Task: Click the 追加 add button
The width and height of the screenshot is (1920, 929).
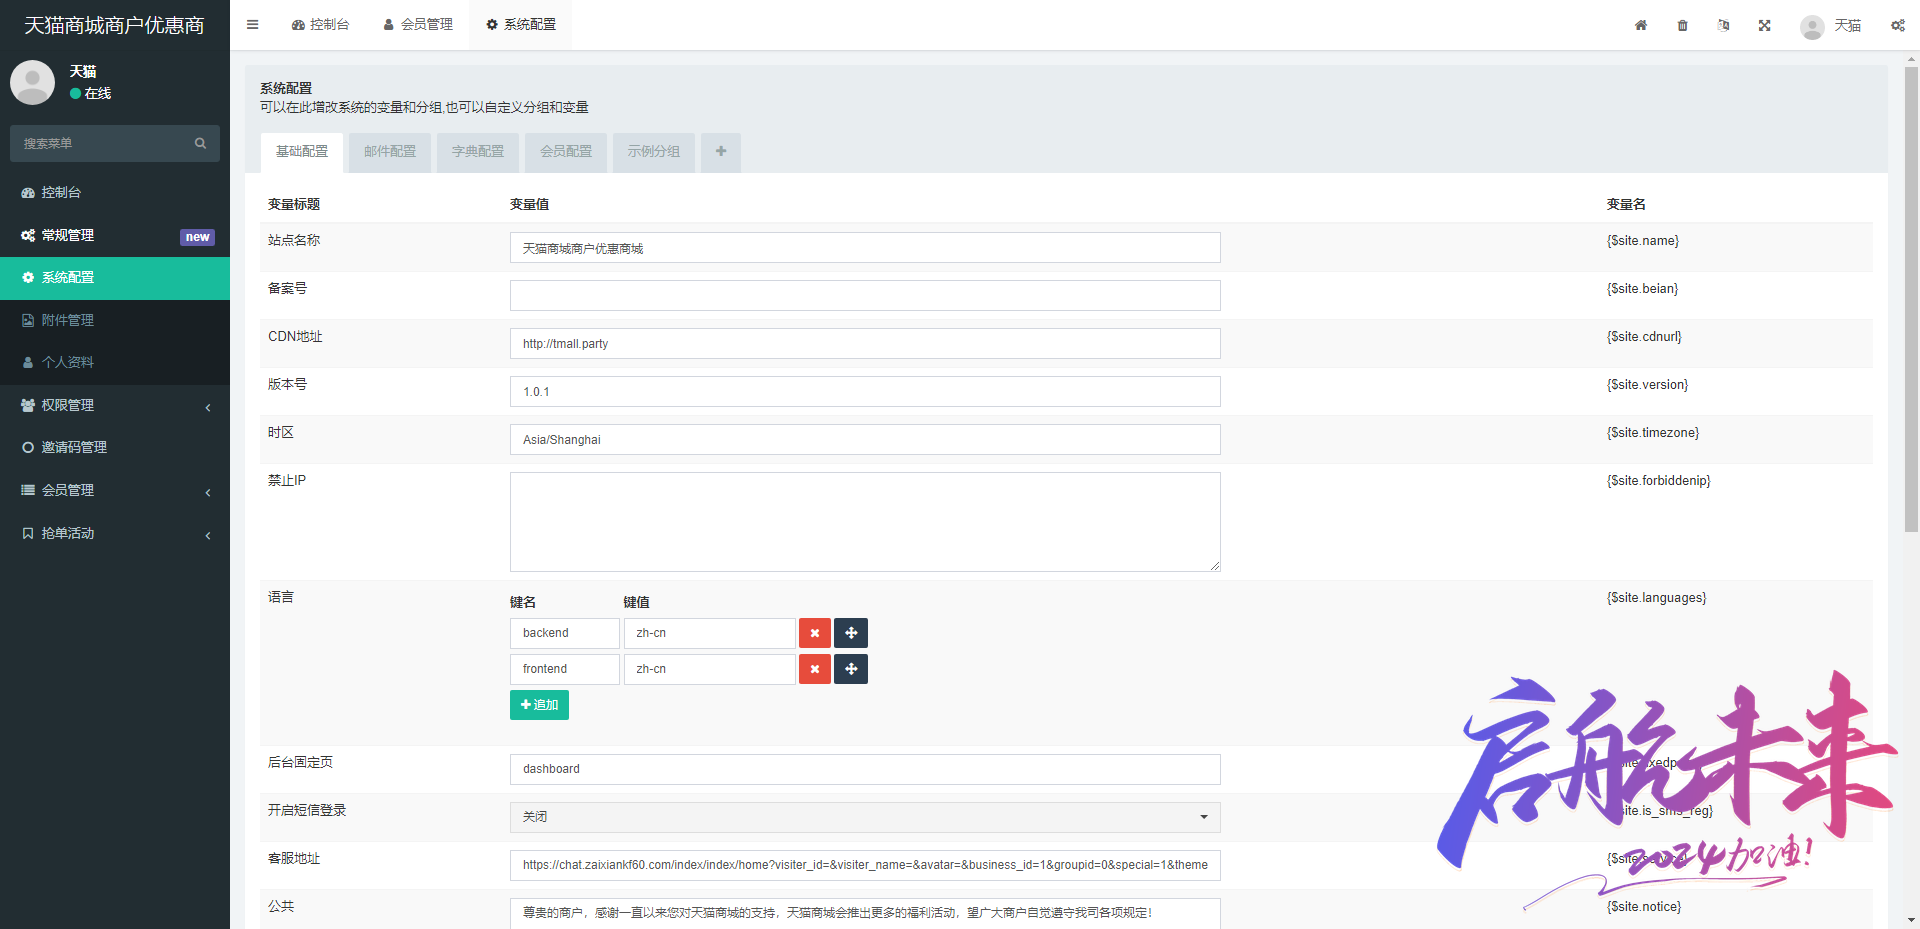Action: pos(539,705)
